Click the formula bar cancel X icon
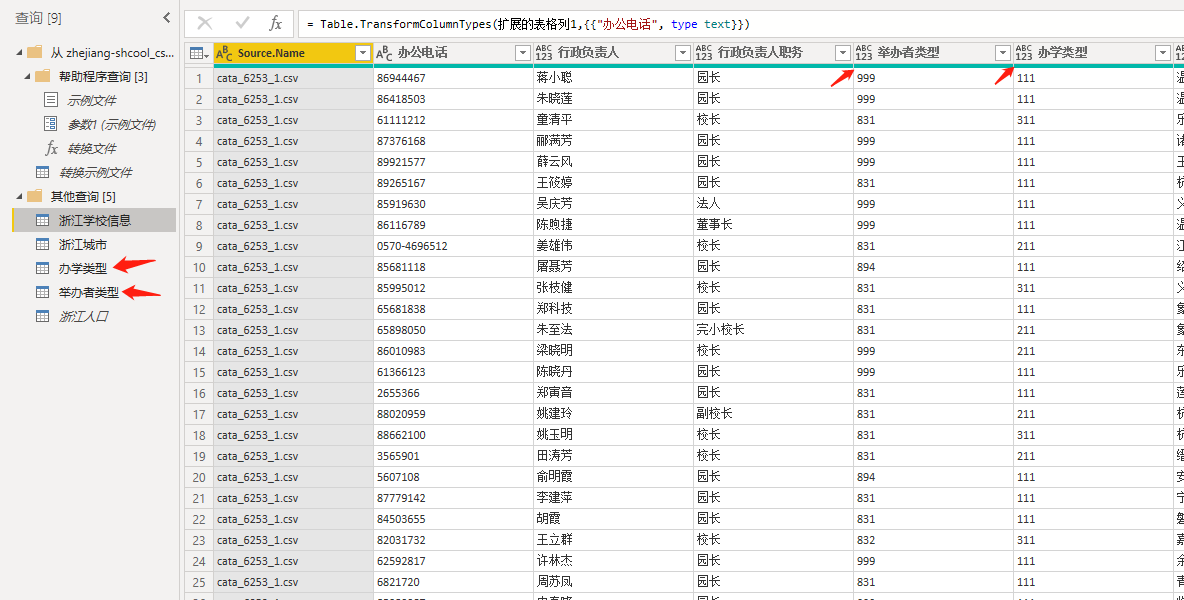 (x=205, y=23)
